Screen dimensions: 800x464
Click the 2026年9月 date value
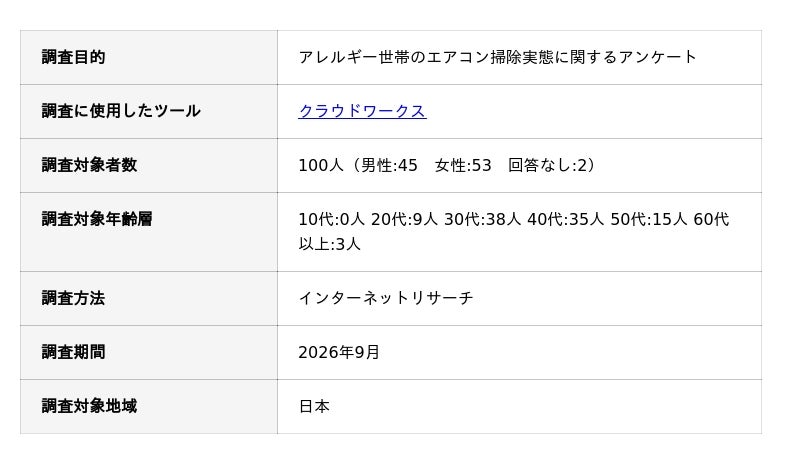pos(339,352)
